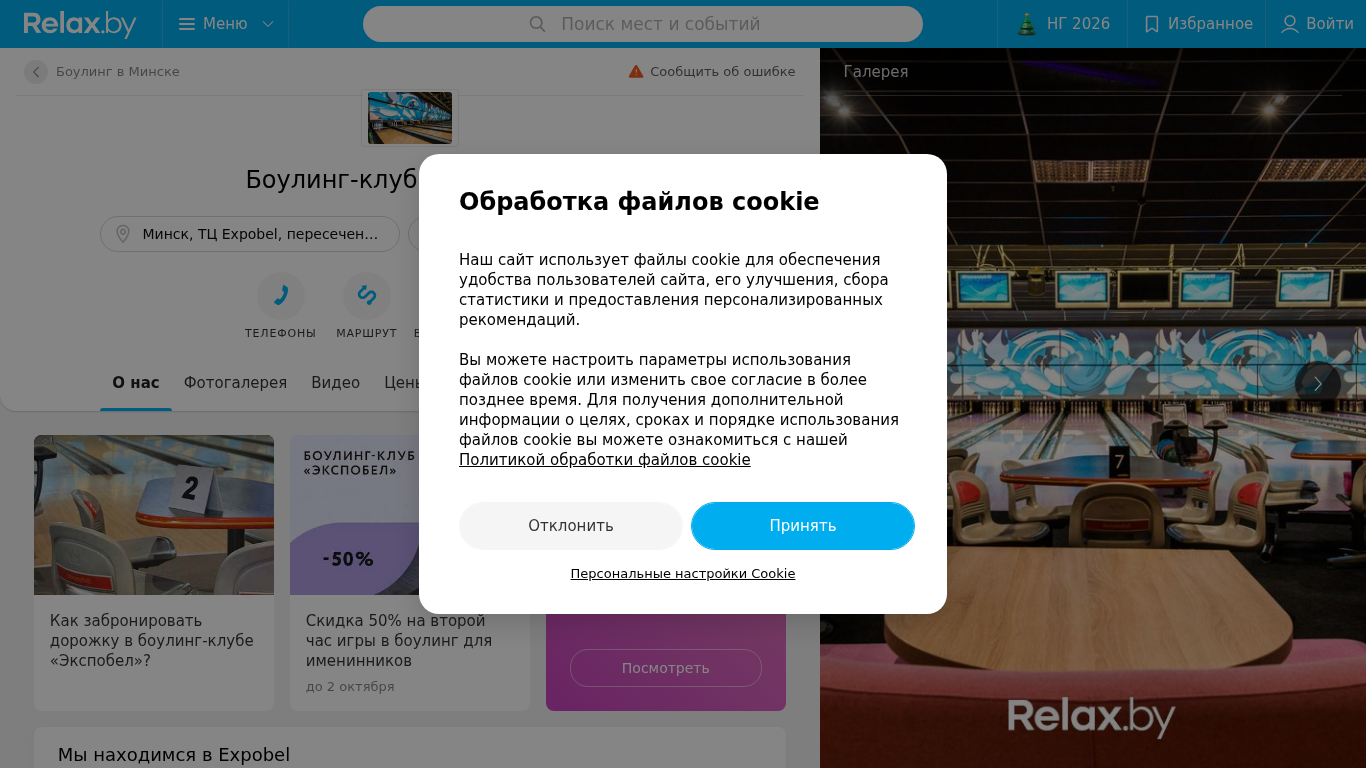Open the Телефоны phone icon
The width and height of the screenshot is (1366, 768).
click(281, 296)
